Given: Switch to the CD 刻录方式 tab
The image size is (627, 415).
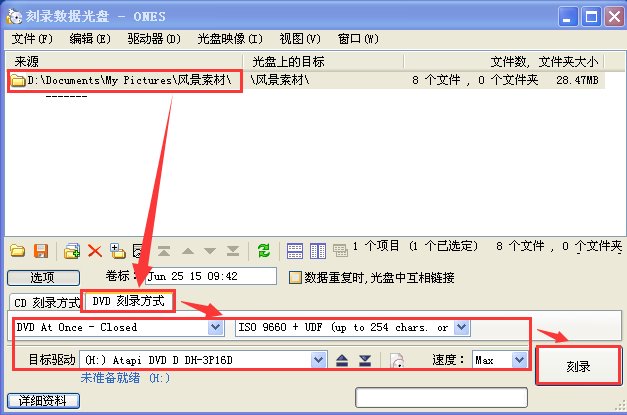Looking at the screenshot, I should click(46, 303).
